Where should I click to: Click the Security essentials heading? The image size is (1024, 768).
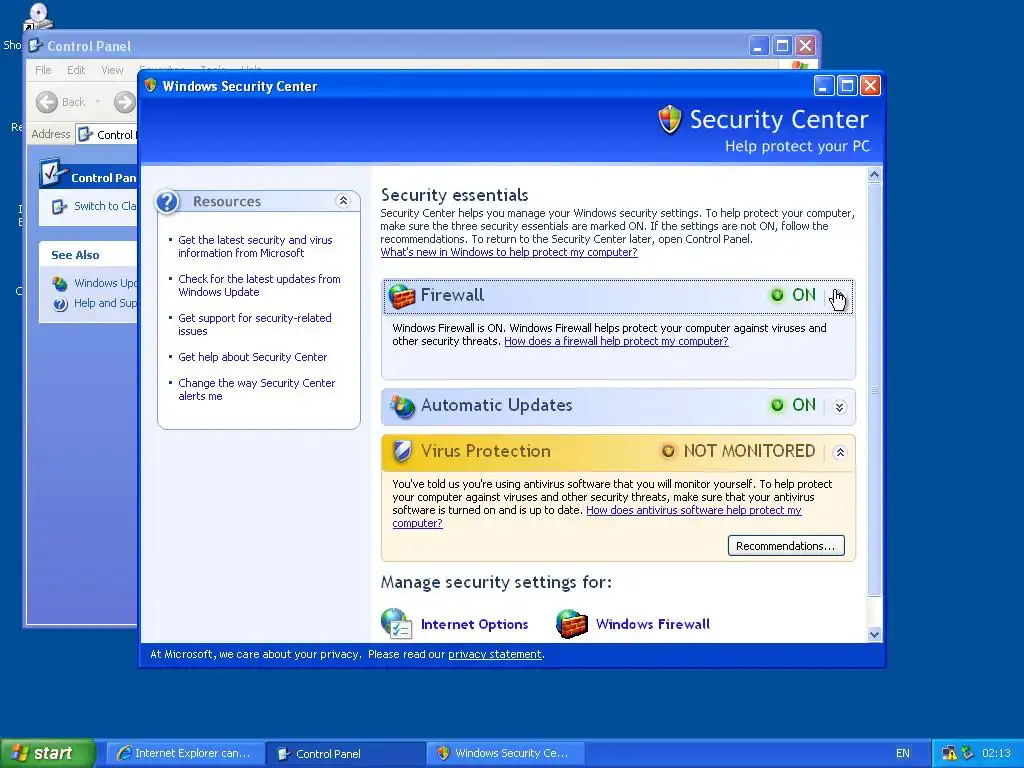point(455,195)
